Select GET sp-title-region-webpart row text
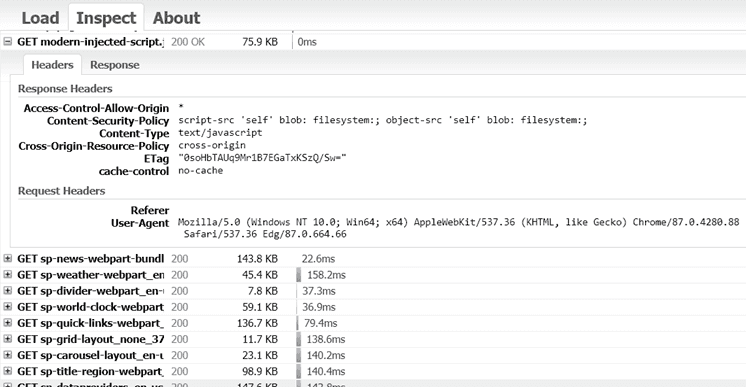 coord(90,371)
